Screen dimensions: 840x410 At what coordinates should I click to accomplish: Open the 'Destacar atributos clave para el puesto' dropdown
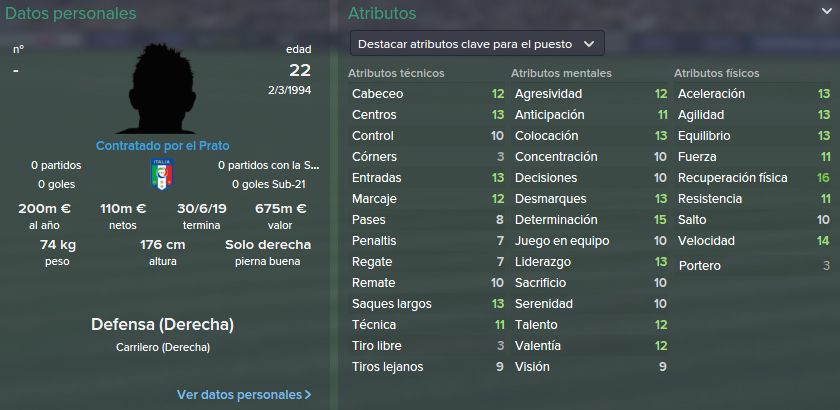click(477, 44)
